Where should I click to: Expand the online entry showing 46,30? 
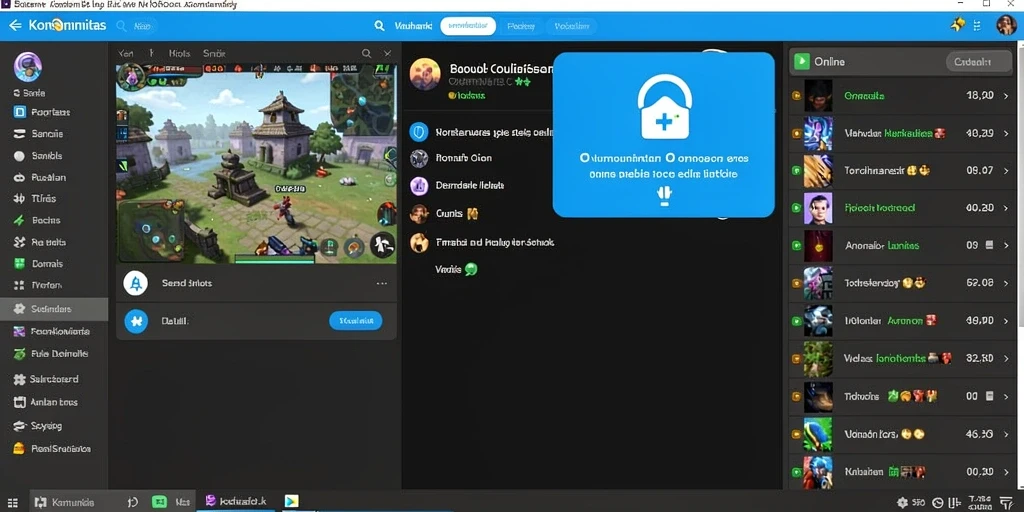click(x=1006, y=434)
